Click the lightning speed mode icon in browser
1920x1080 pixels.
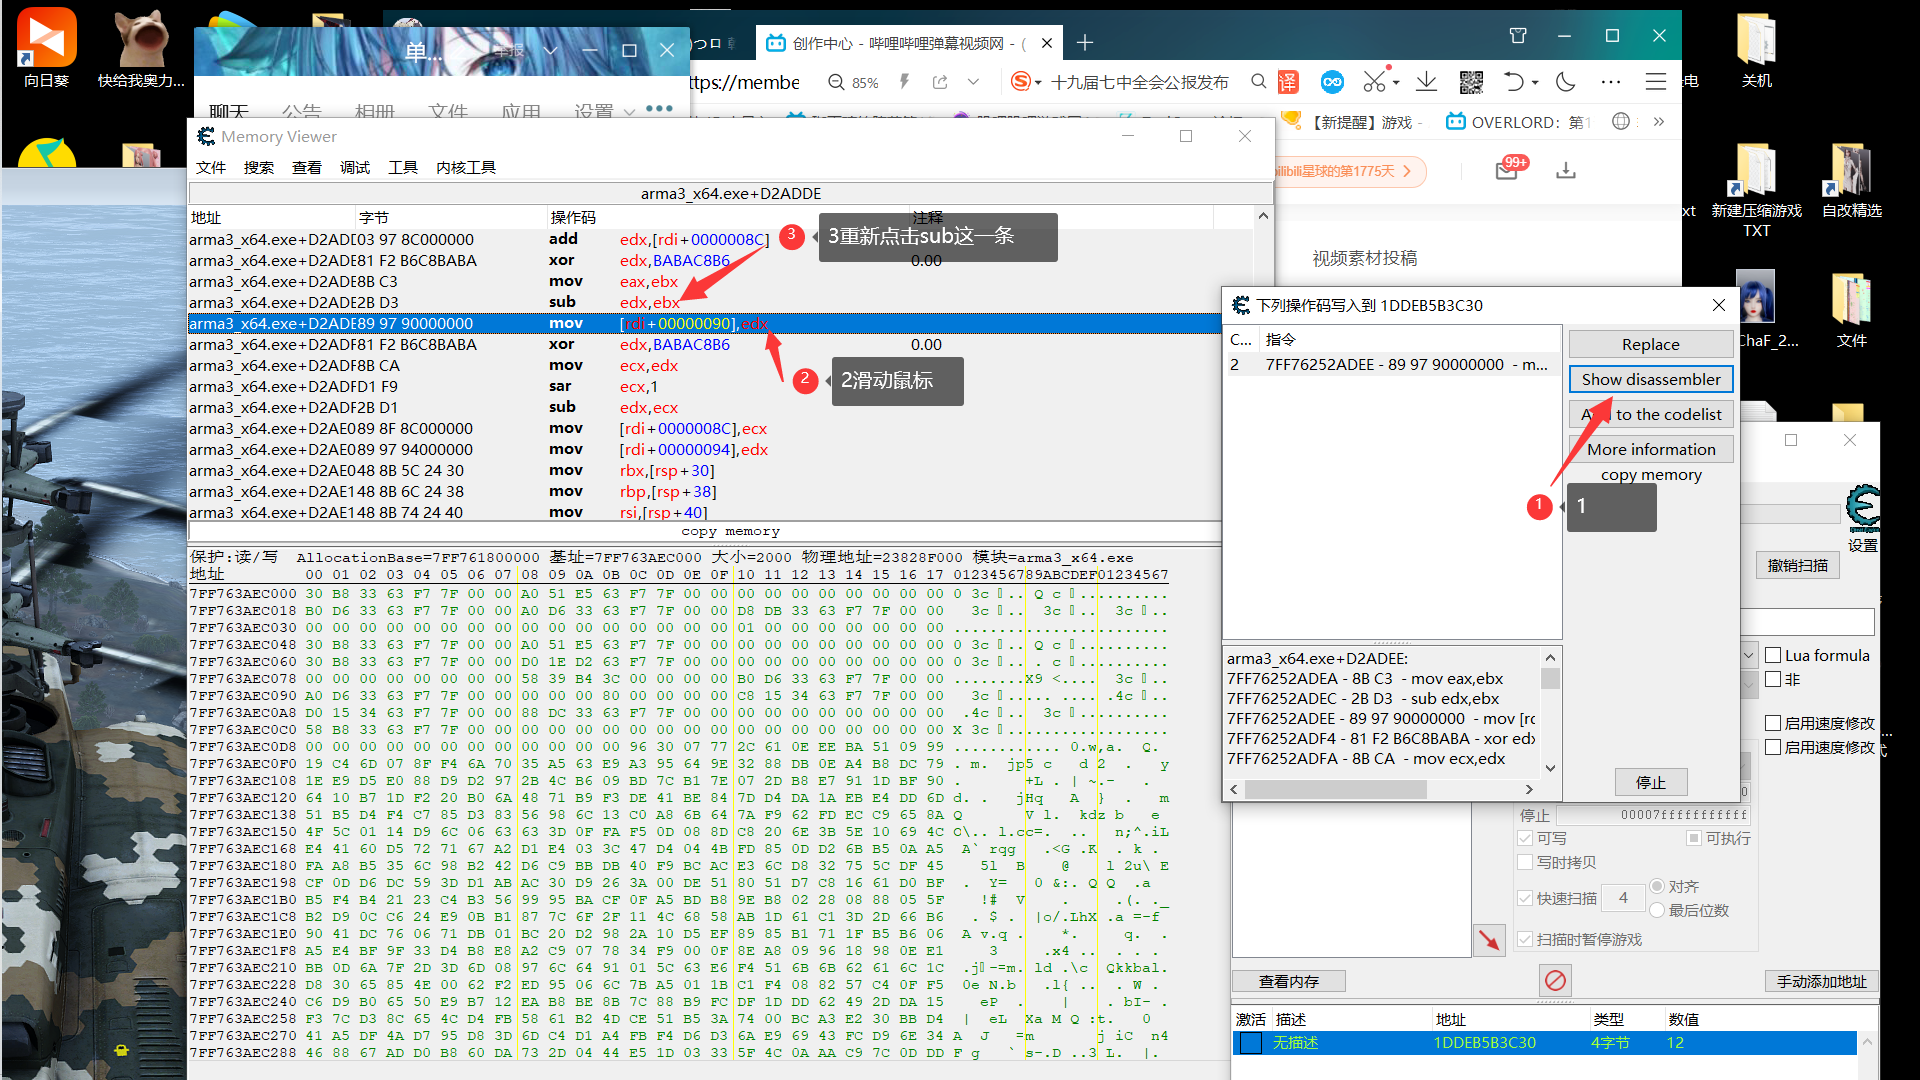pos(905,82)
